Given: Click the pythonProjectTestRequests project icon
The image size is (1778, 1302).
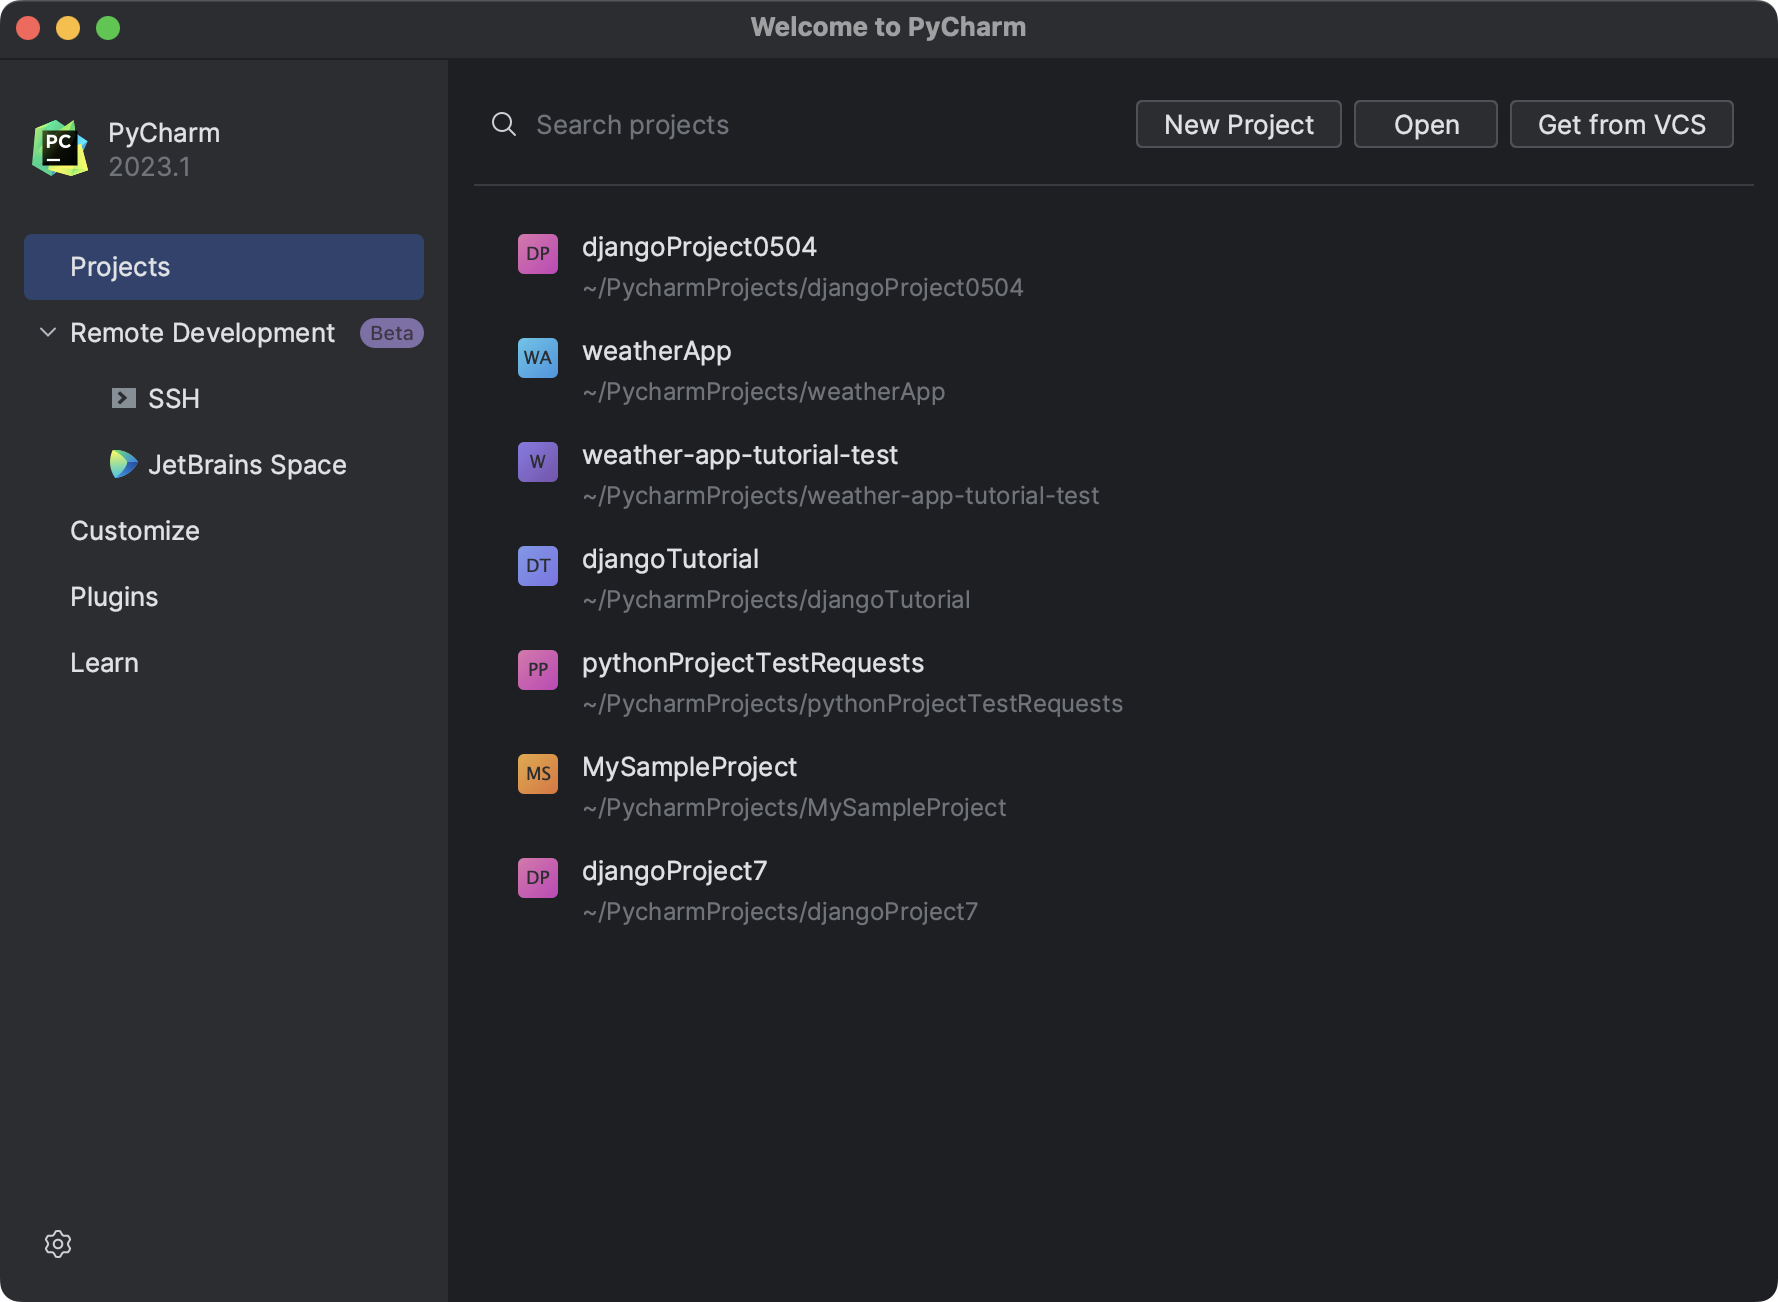Looking at the screenshot, I should 538,669.
